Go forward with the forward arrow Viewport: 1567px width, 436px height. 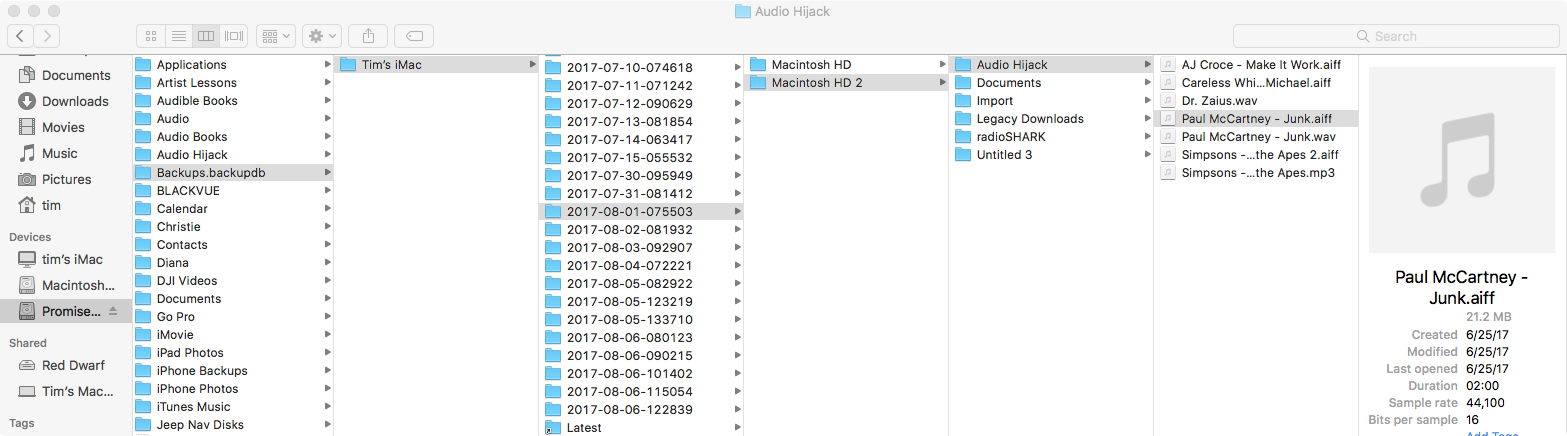pos(47,36)
